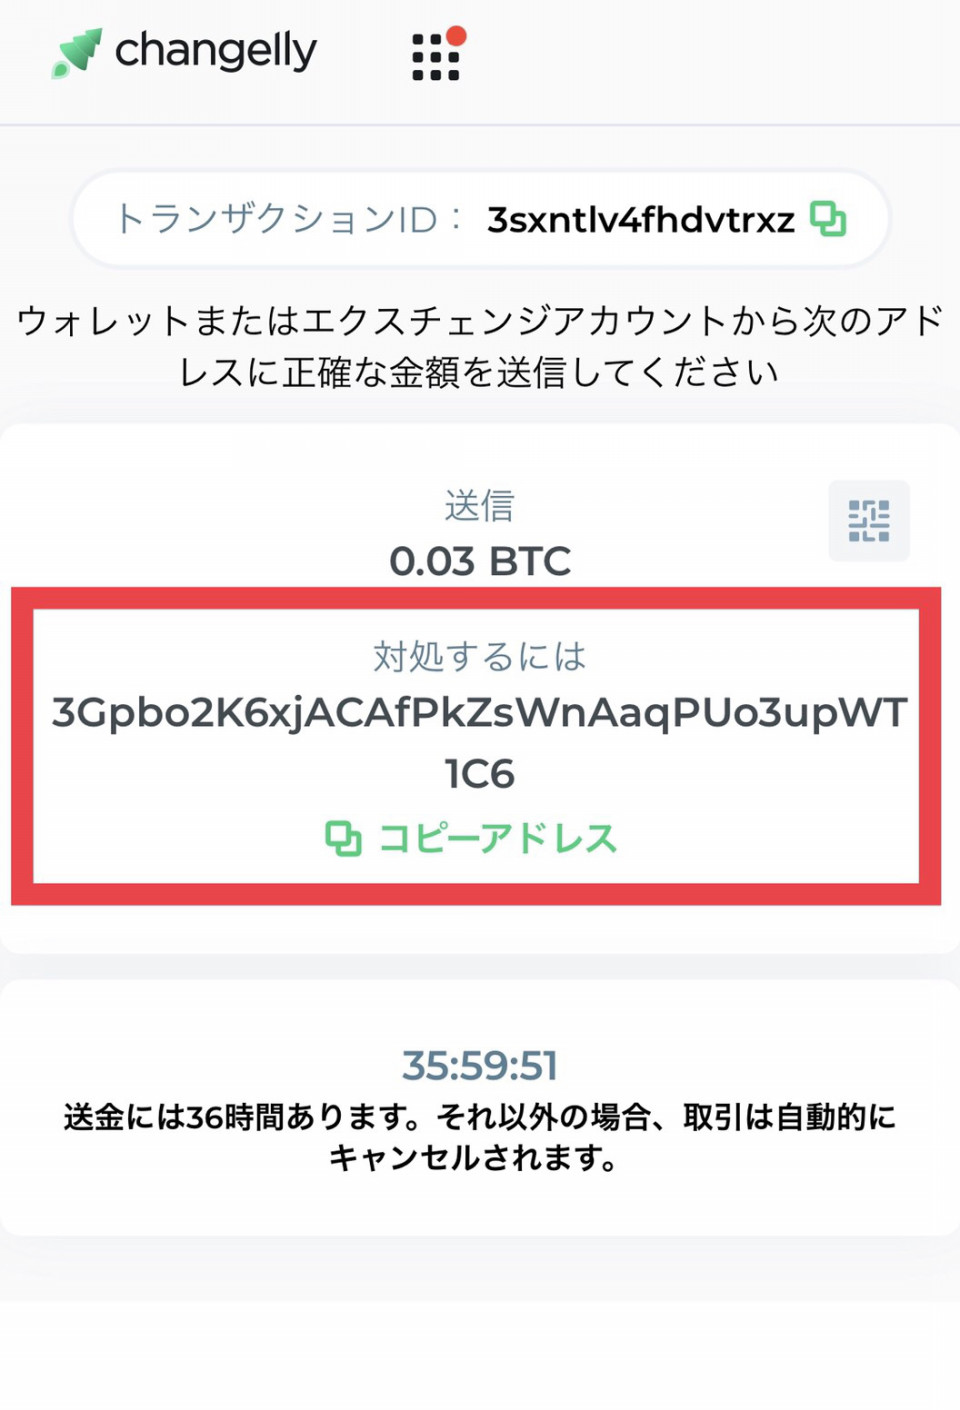This screenshot has height=1410, width=960.
Task: Click the changelly wordmark text
Action: tap(216, 51)
